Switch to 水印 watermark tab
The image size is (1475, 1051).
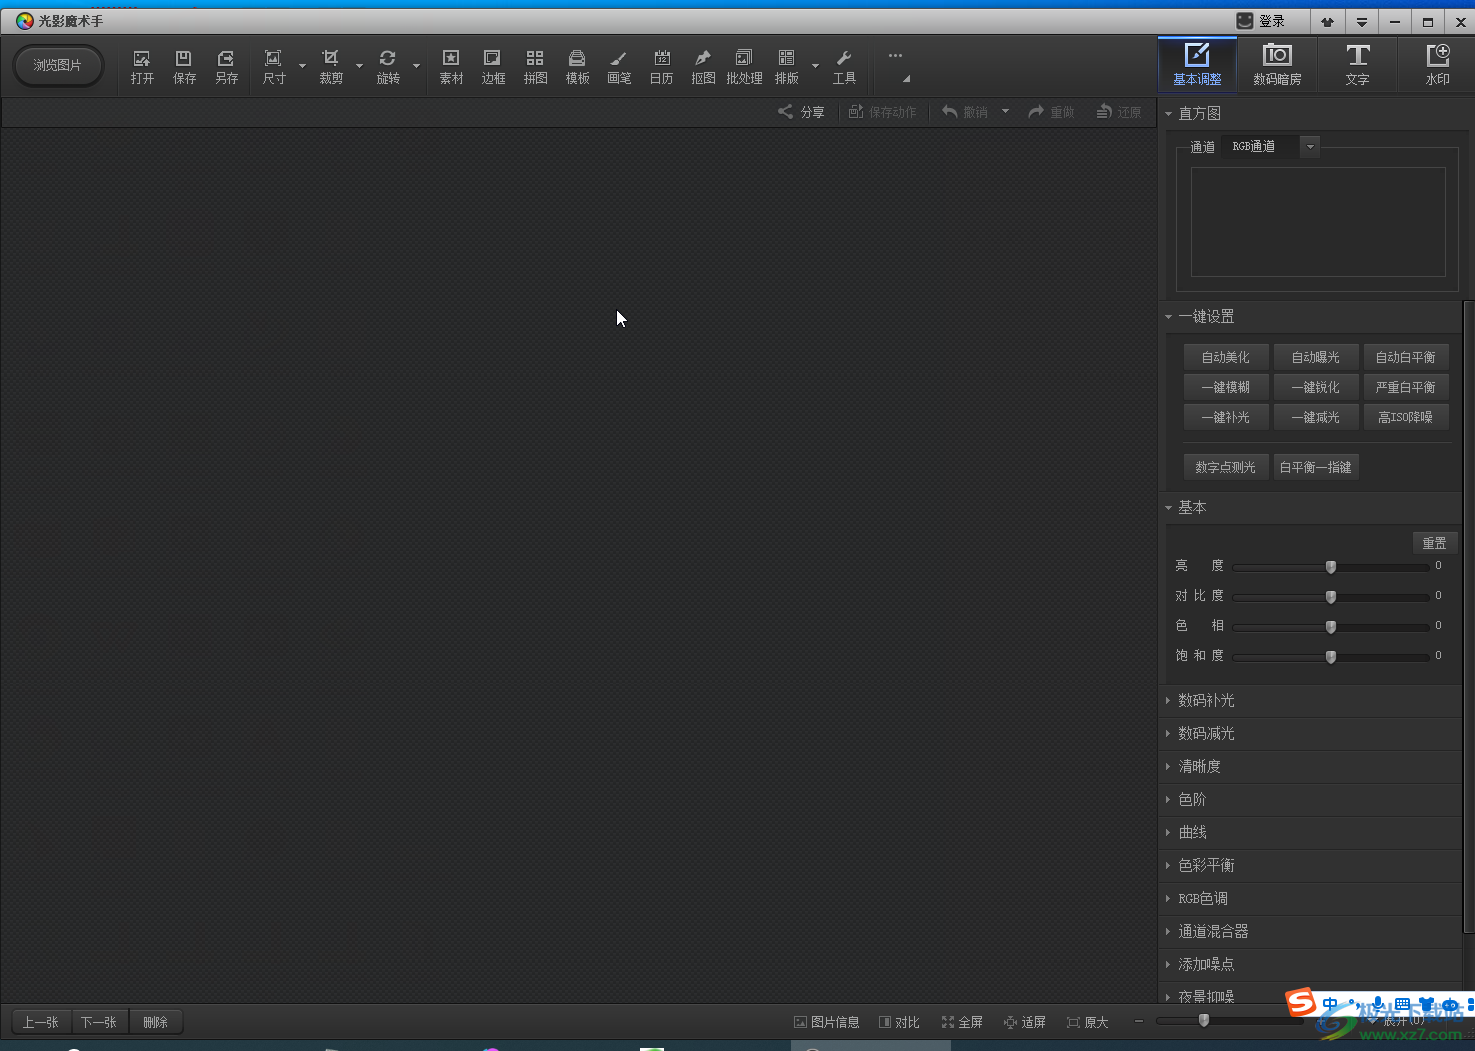(x=1437, y=64)
